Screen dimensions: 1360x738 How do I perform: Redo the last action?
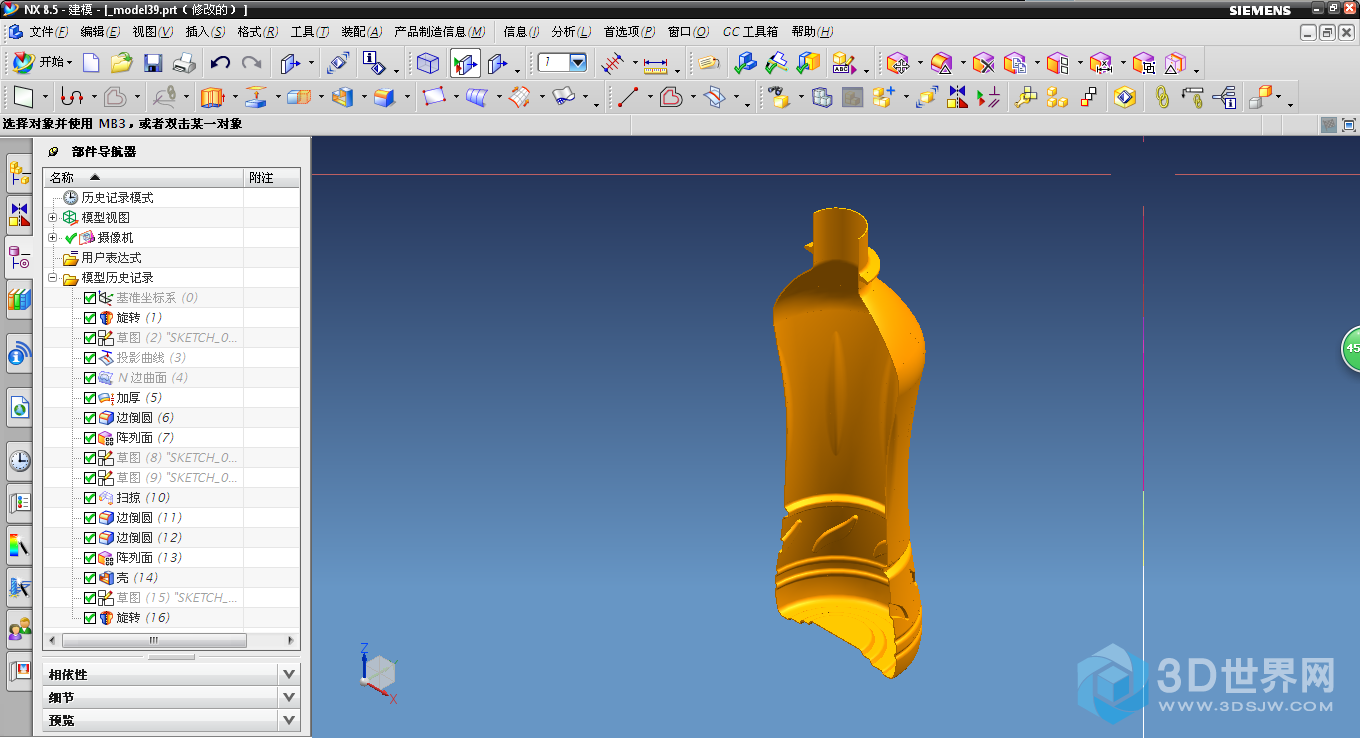(x=252, y=63)
